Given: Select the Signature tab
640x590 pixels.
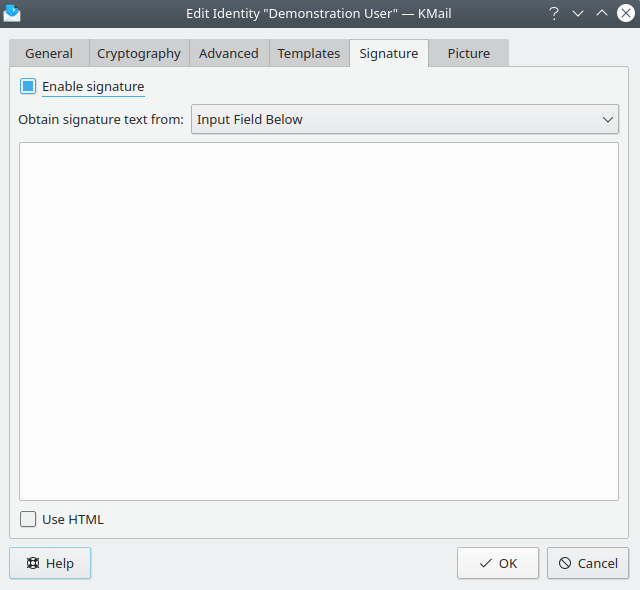Looking at the screenshot, I should point(389,54).
